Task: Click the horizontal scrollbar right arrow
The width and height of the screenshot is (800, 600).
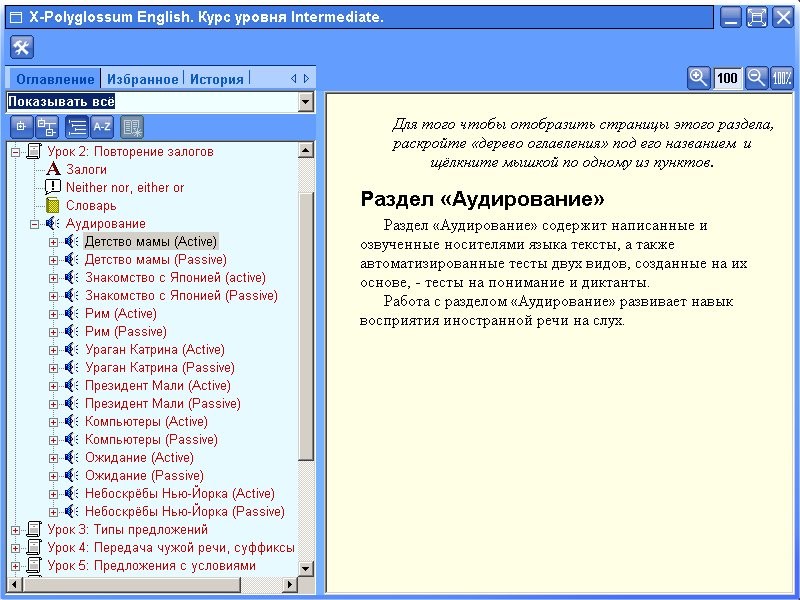Action: pos(290,584)
